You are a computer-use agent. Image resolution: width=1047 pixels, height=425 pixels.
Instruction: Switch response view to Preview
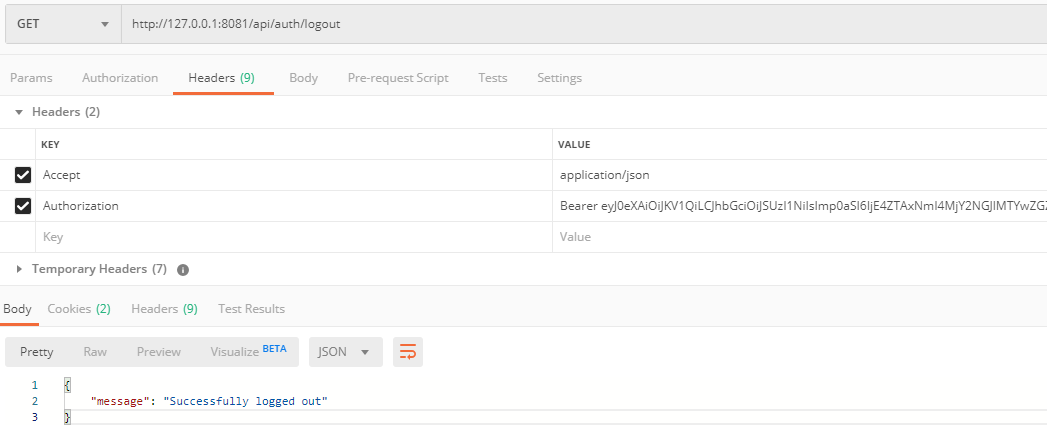tap(159, 352)
